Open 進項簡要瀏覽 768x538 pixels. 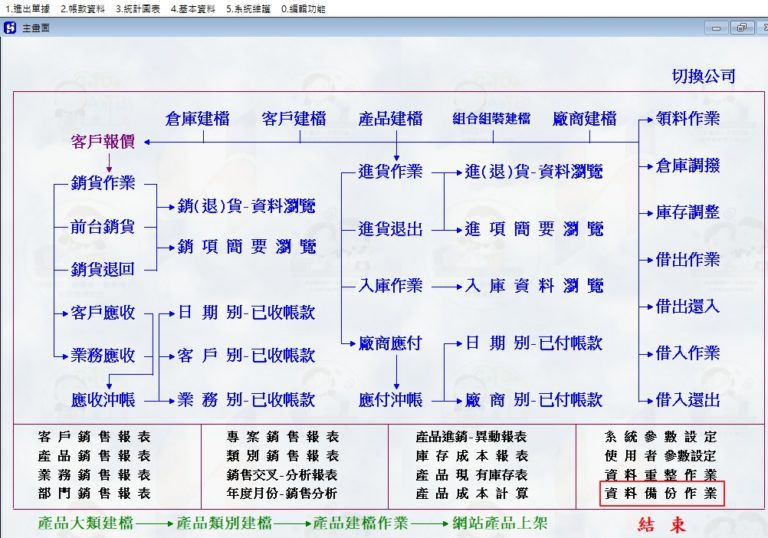[x=534, y=229]
